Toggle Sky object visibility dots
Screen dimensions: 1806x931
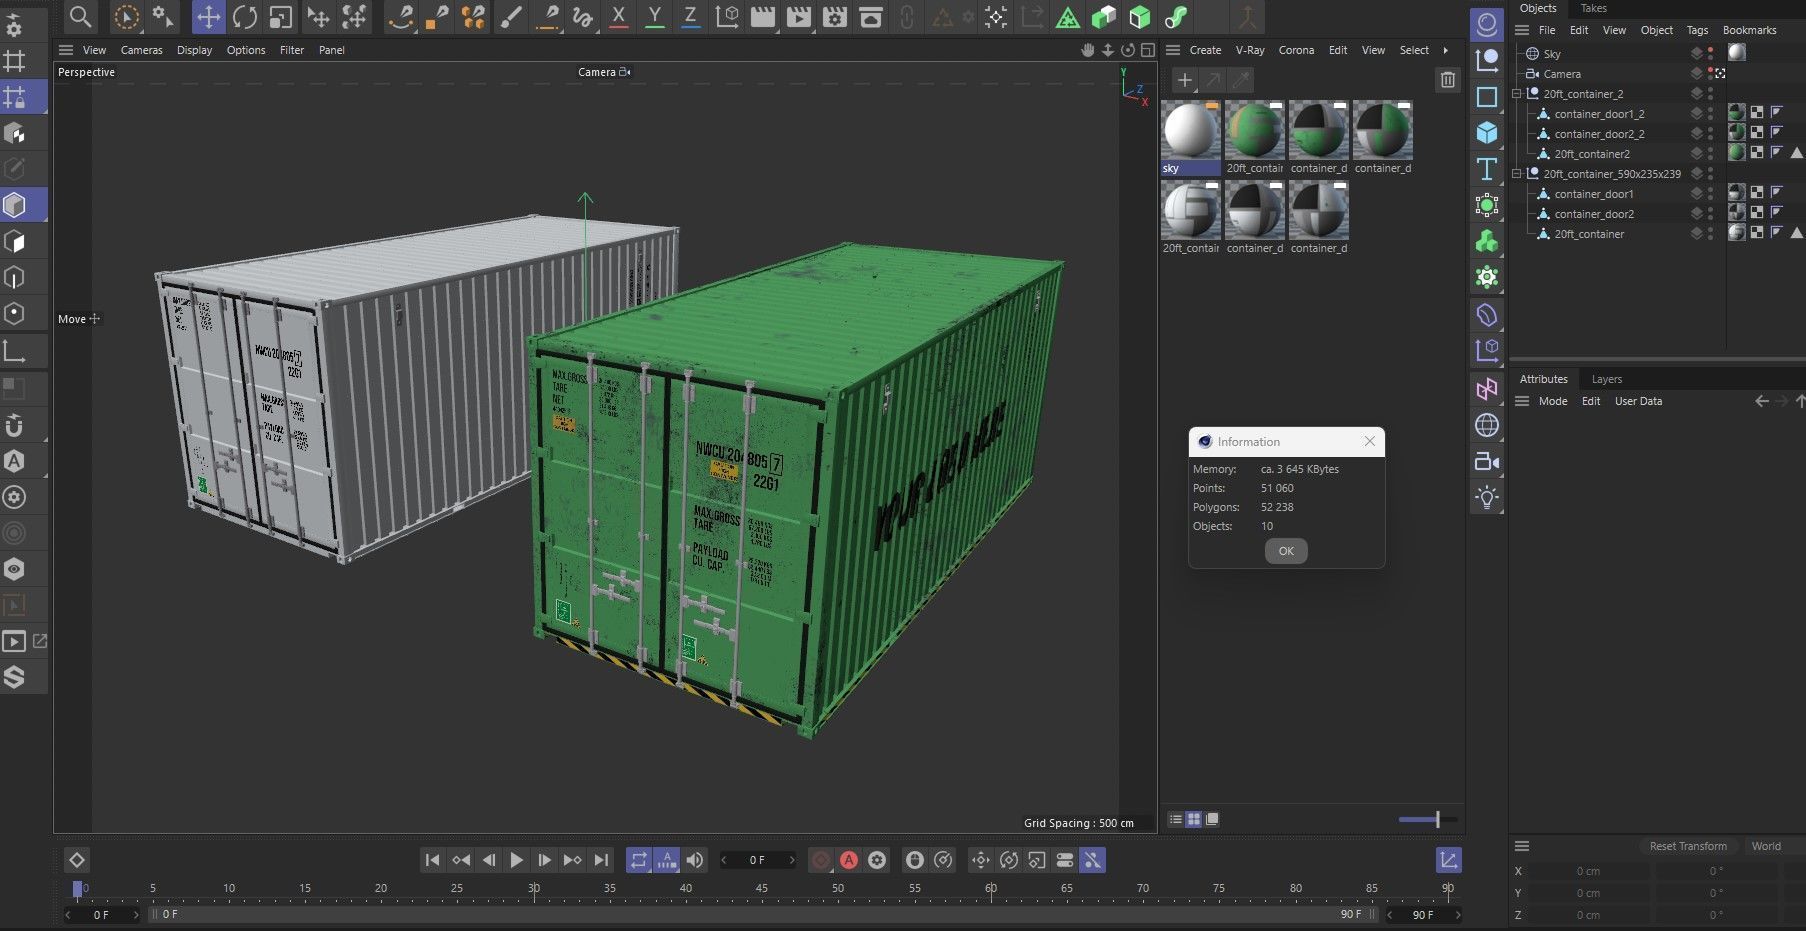[1710, 53]
